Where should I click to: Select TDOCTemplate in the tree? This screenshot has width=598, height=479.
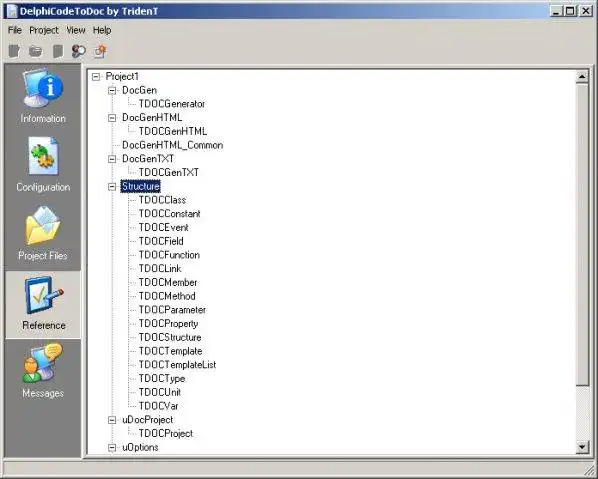170,351
